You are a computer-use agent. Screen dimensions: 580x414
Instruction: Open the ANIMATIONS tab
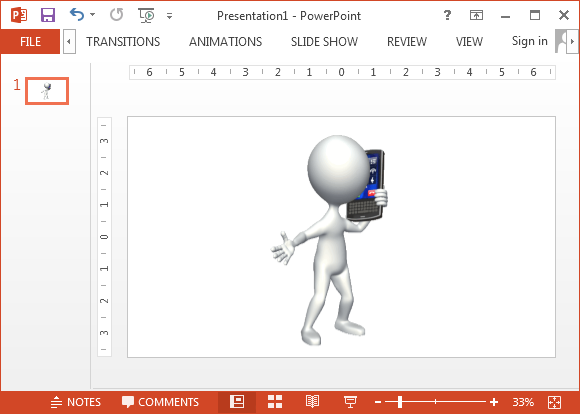pyautogui.click(x=226, y=41)
